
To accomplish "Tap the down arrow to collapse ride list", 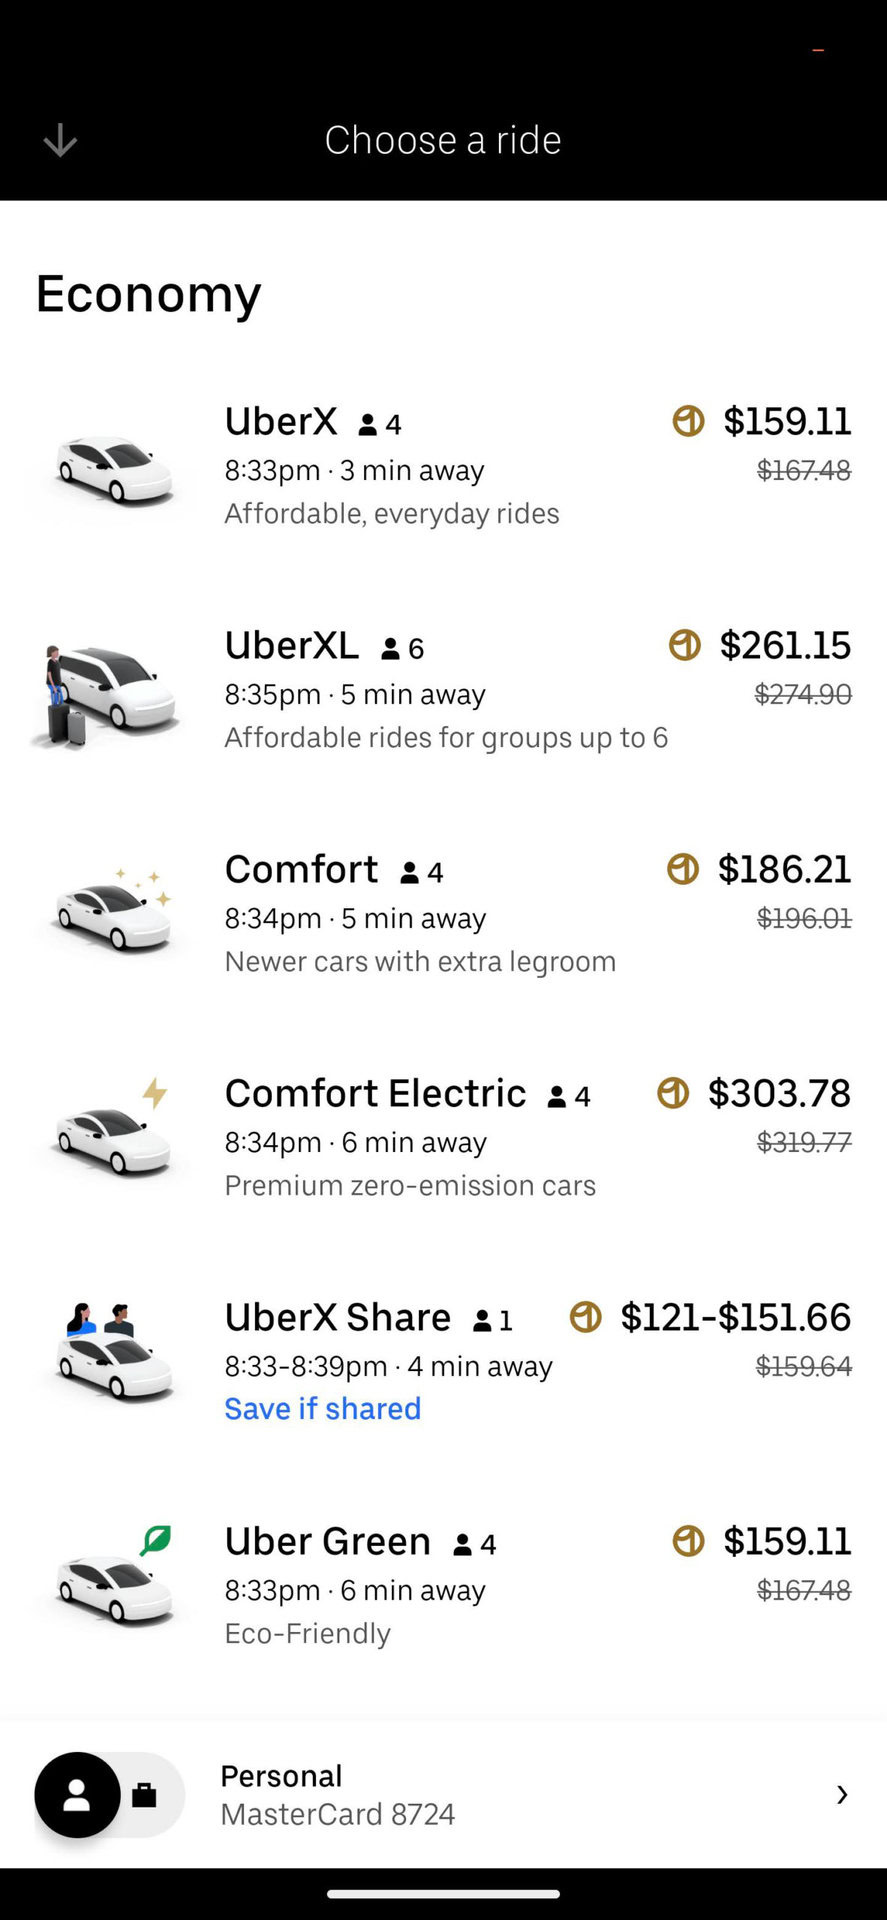I will point(60,140).
